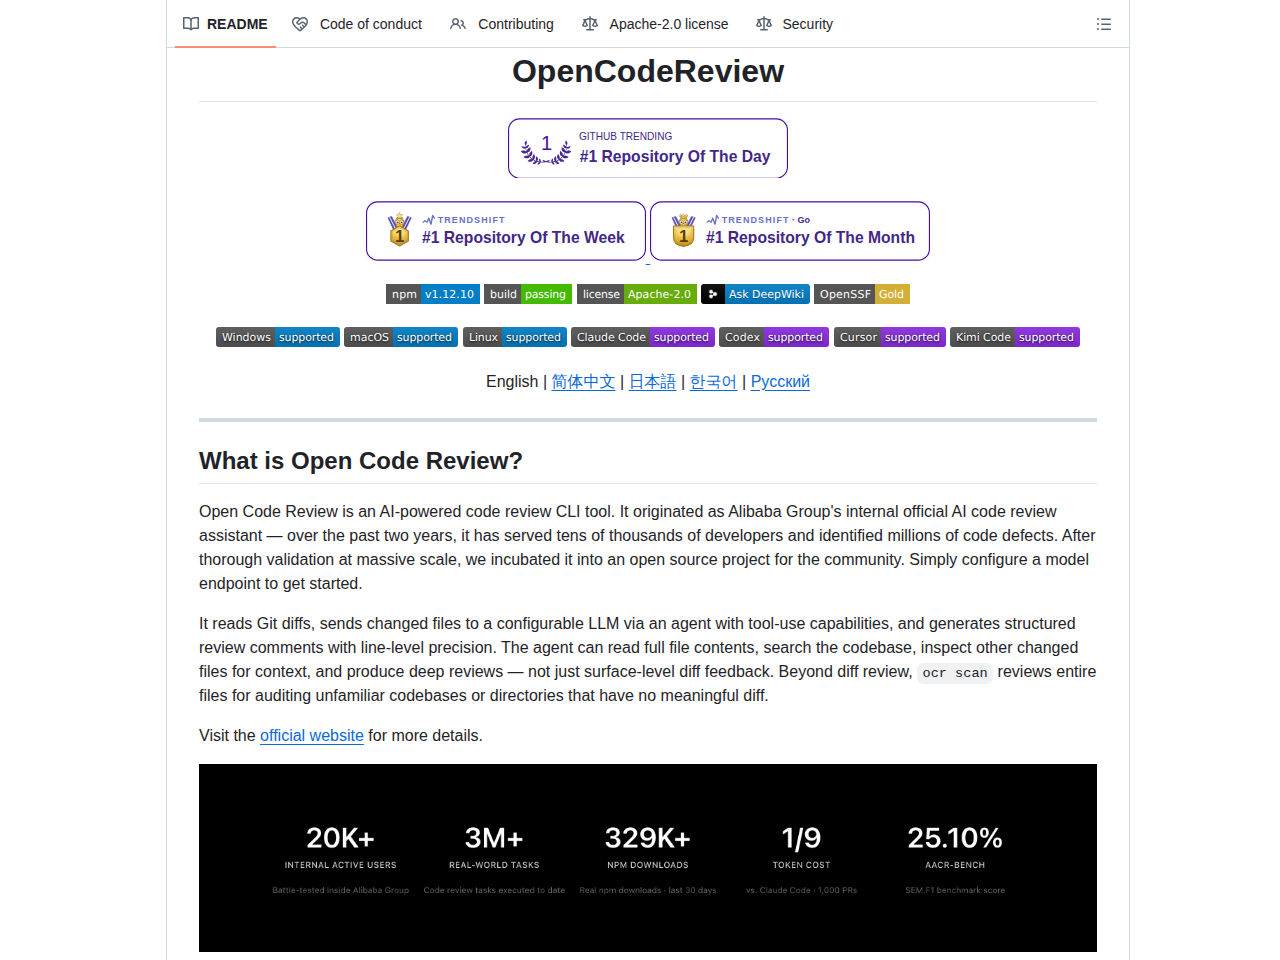Switch README language to 简体中文
The image size is (1280, 960).
(583, 381)
